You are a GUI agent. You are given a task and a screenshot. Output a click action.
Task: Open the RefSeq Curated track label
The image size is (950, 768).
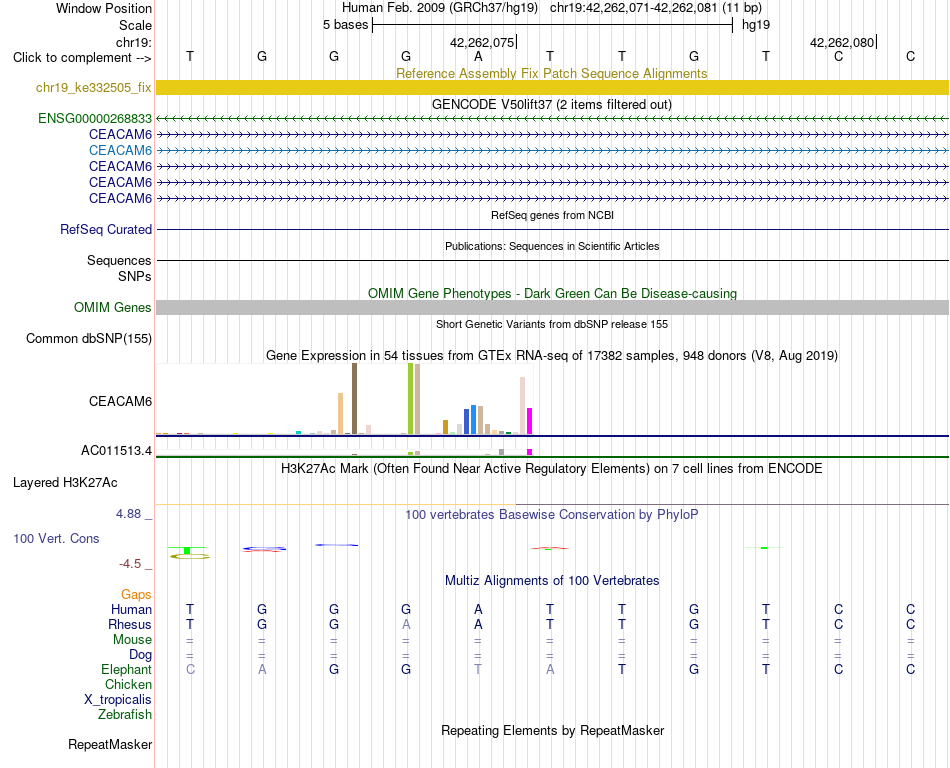(105, 230)
